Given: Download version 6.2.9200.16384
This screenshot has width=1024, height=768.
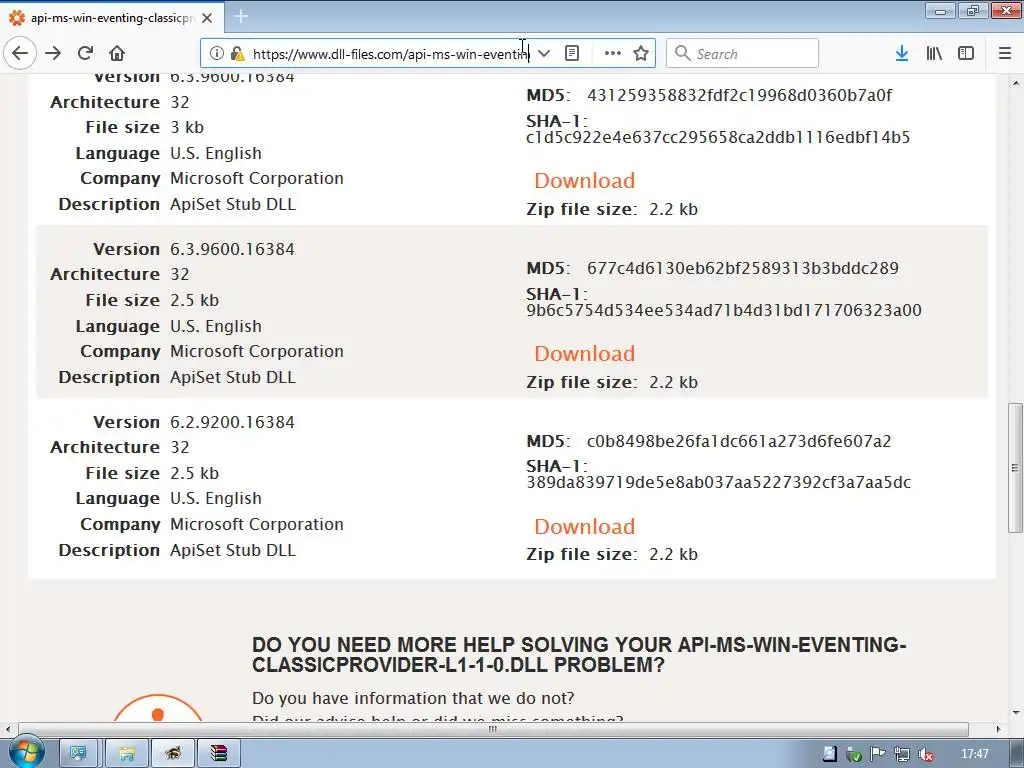Looking at the screenshot, I should (584, 526).
